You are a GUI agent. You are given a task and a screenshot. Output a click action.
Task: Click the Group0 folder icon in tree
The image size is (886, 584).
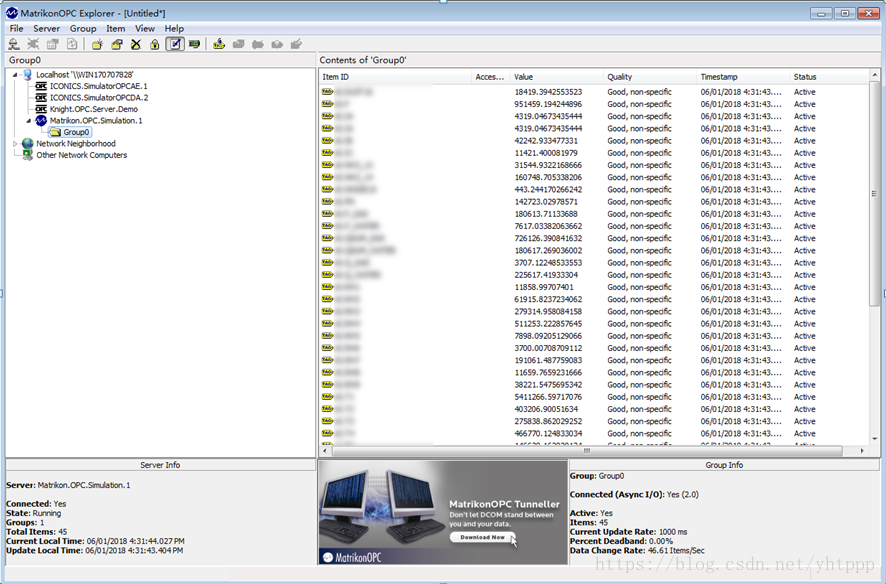[x=55, y=132]
